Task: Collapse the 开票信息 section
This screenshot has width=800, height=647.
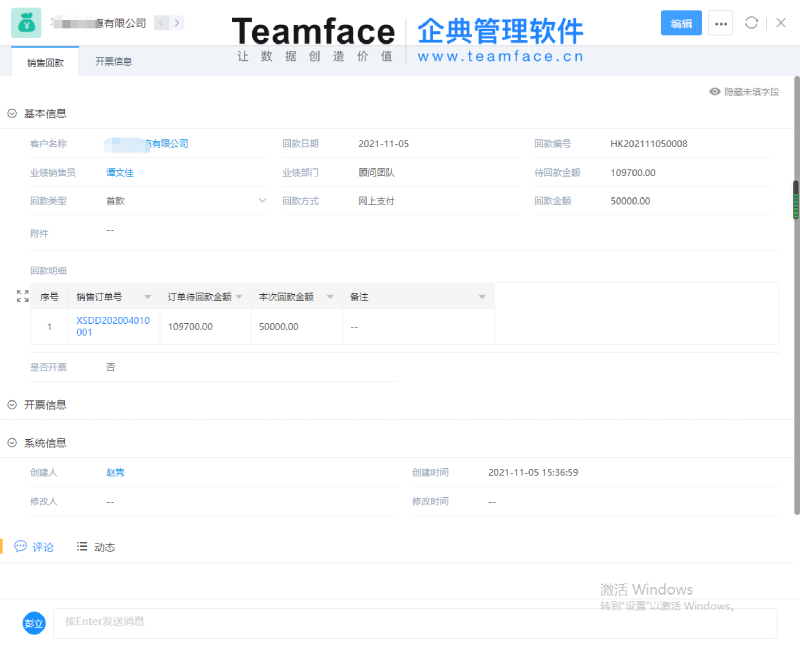Action: pos(12,405)
